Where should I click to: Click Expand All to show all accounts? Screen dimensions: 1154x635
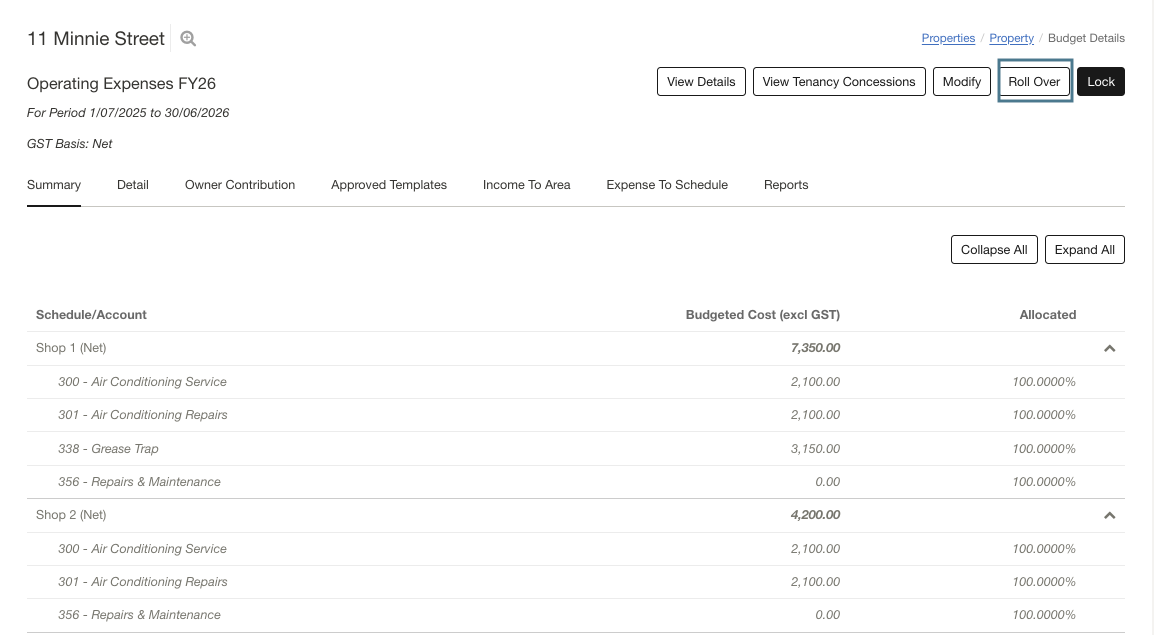tap(1084, 249)
